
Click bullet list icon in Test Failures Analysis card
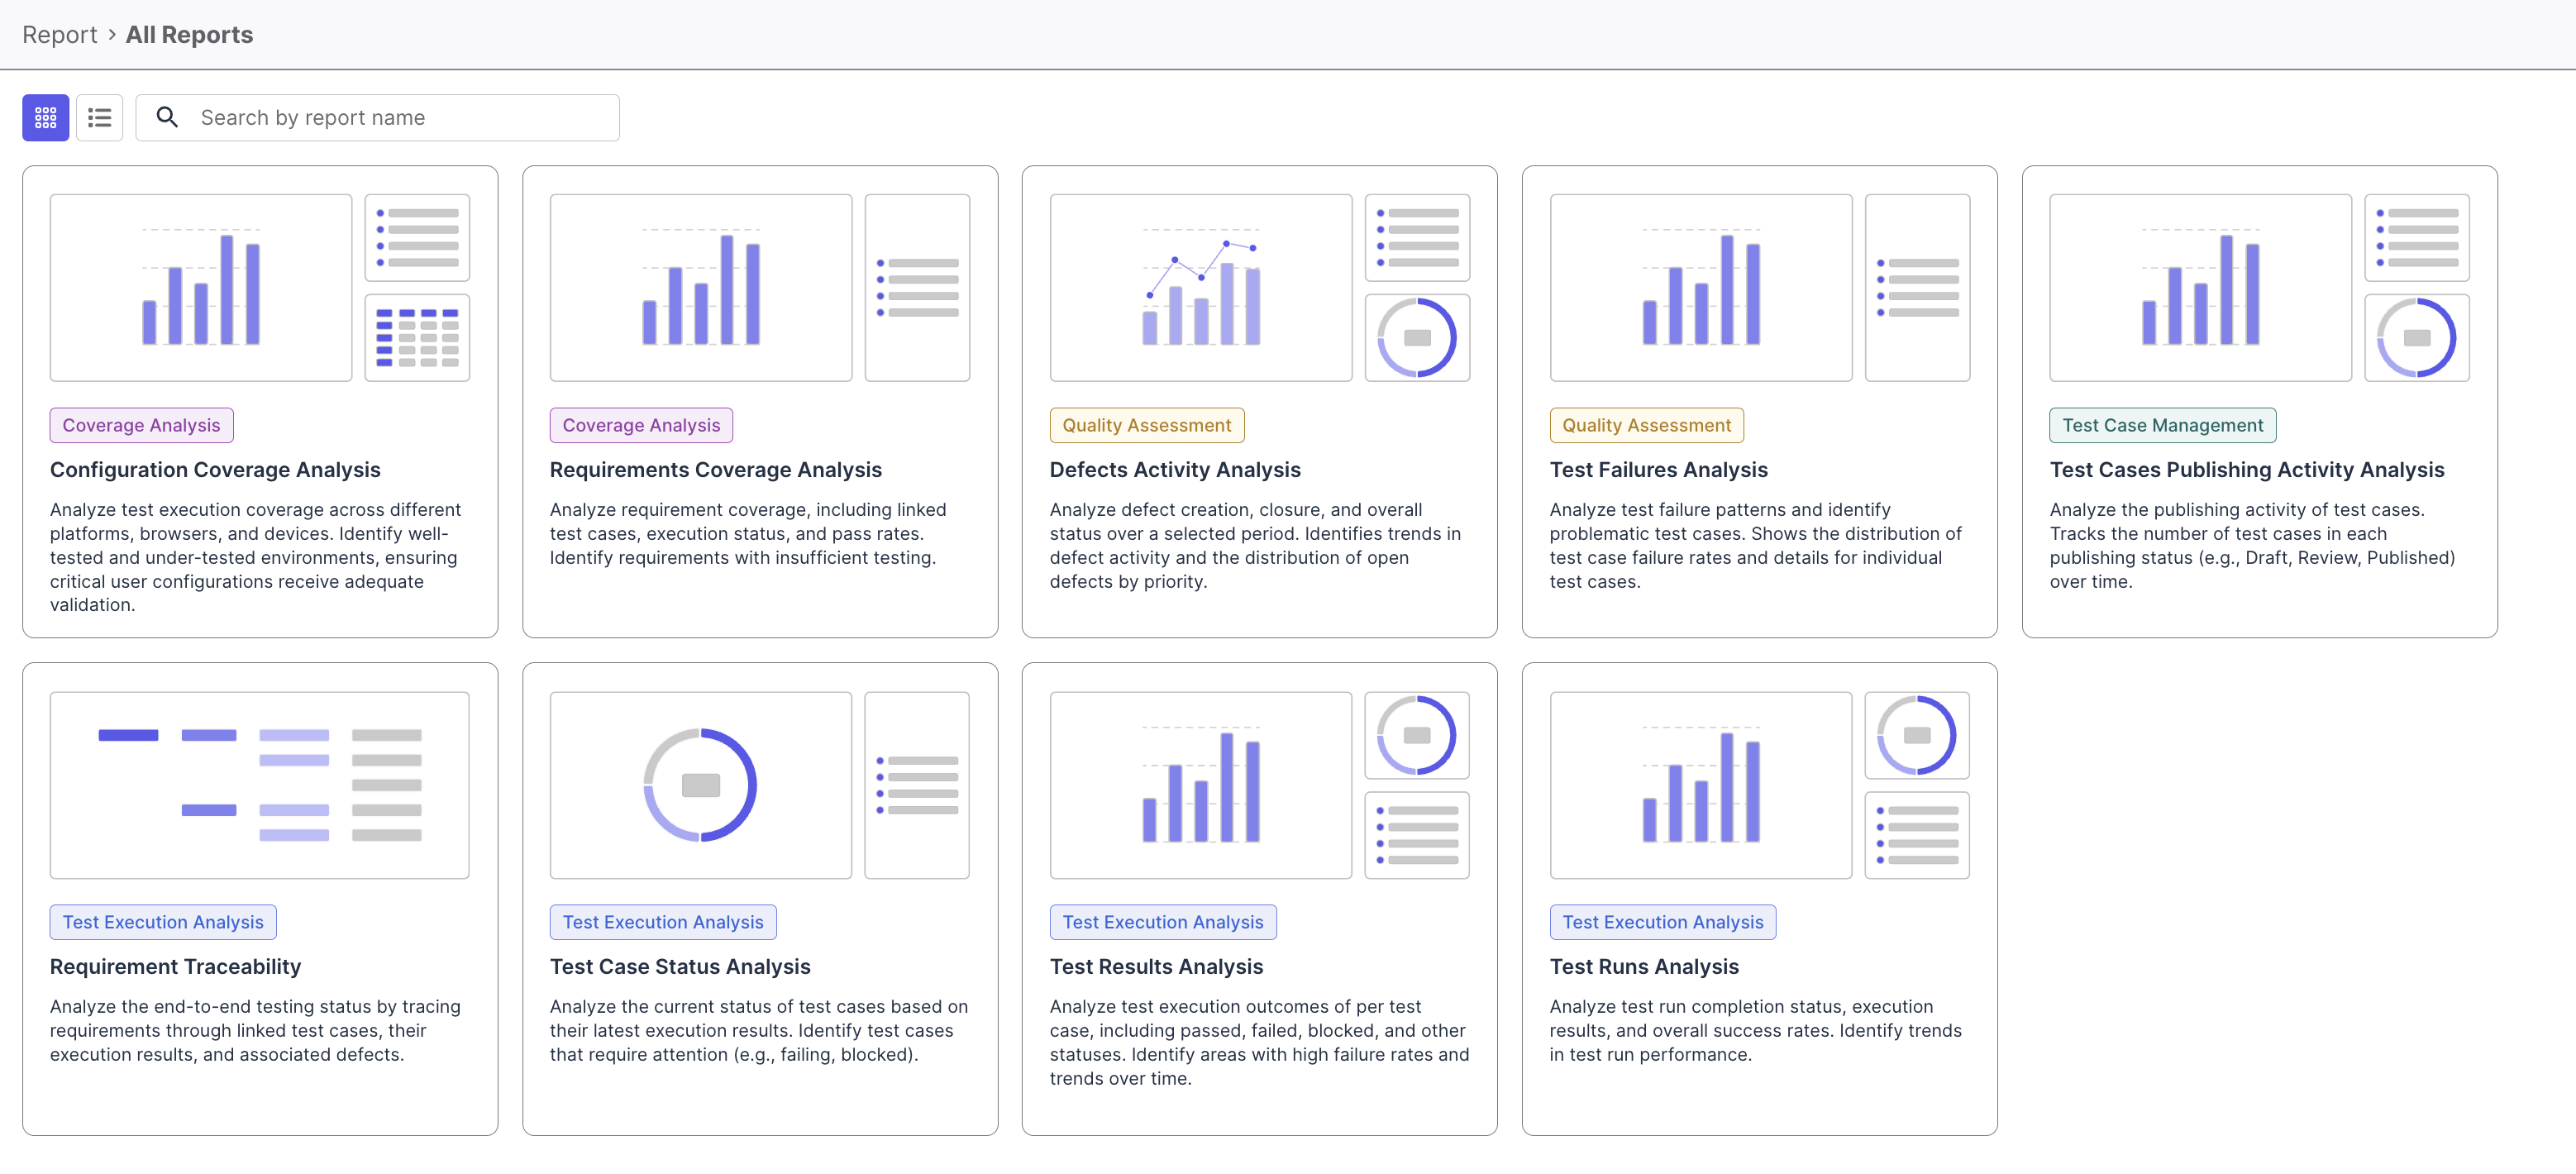coord(1917,287)
